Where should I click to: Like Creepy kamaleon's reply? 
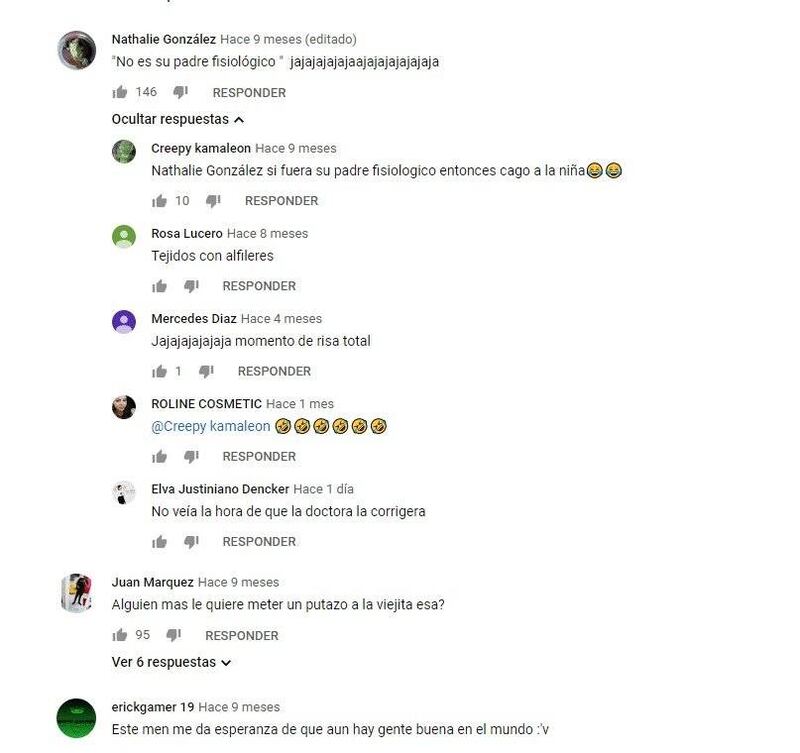159,200
